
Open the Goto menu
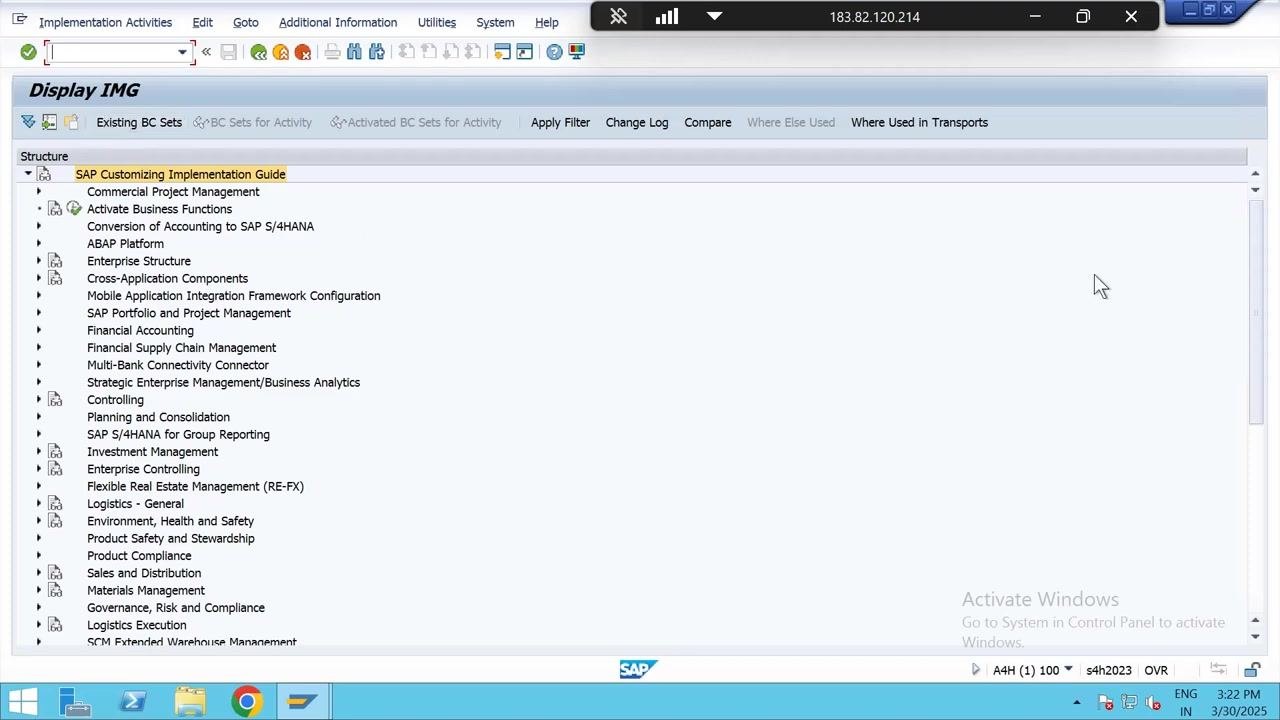tap(245, 22)
